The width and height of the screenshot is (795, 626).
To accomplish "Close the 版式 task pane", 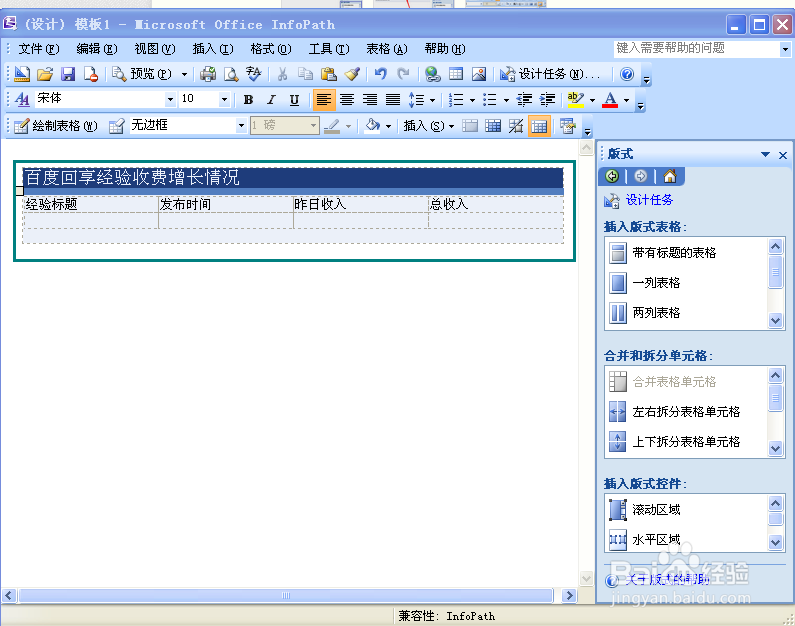I will [x=783, y=155].
